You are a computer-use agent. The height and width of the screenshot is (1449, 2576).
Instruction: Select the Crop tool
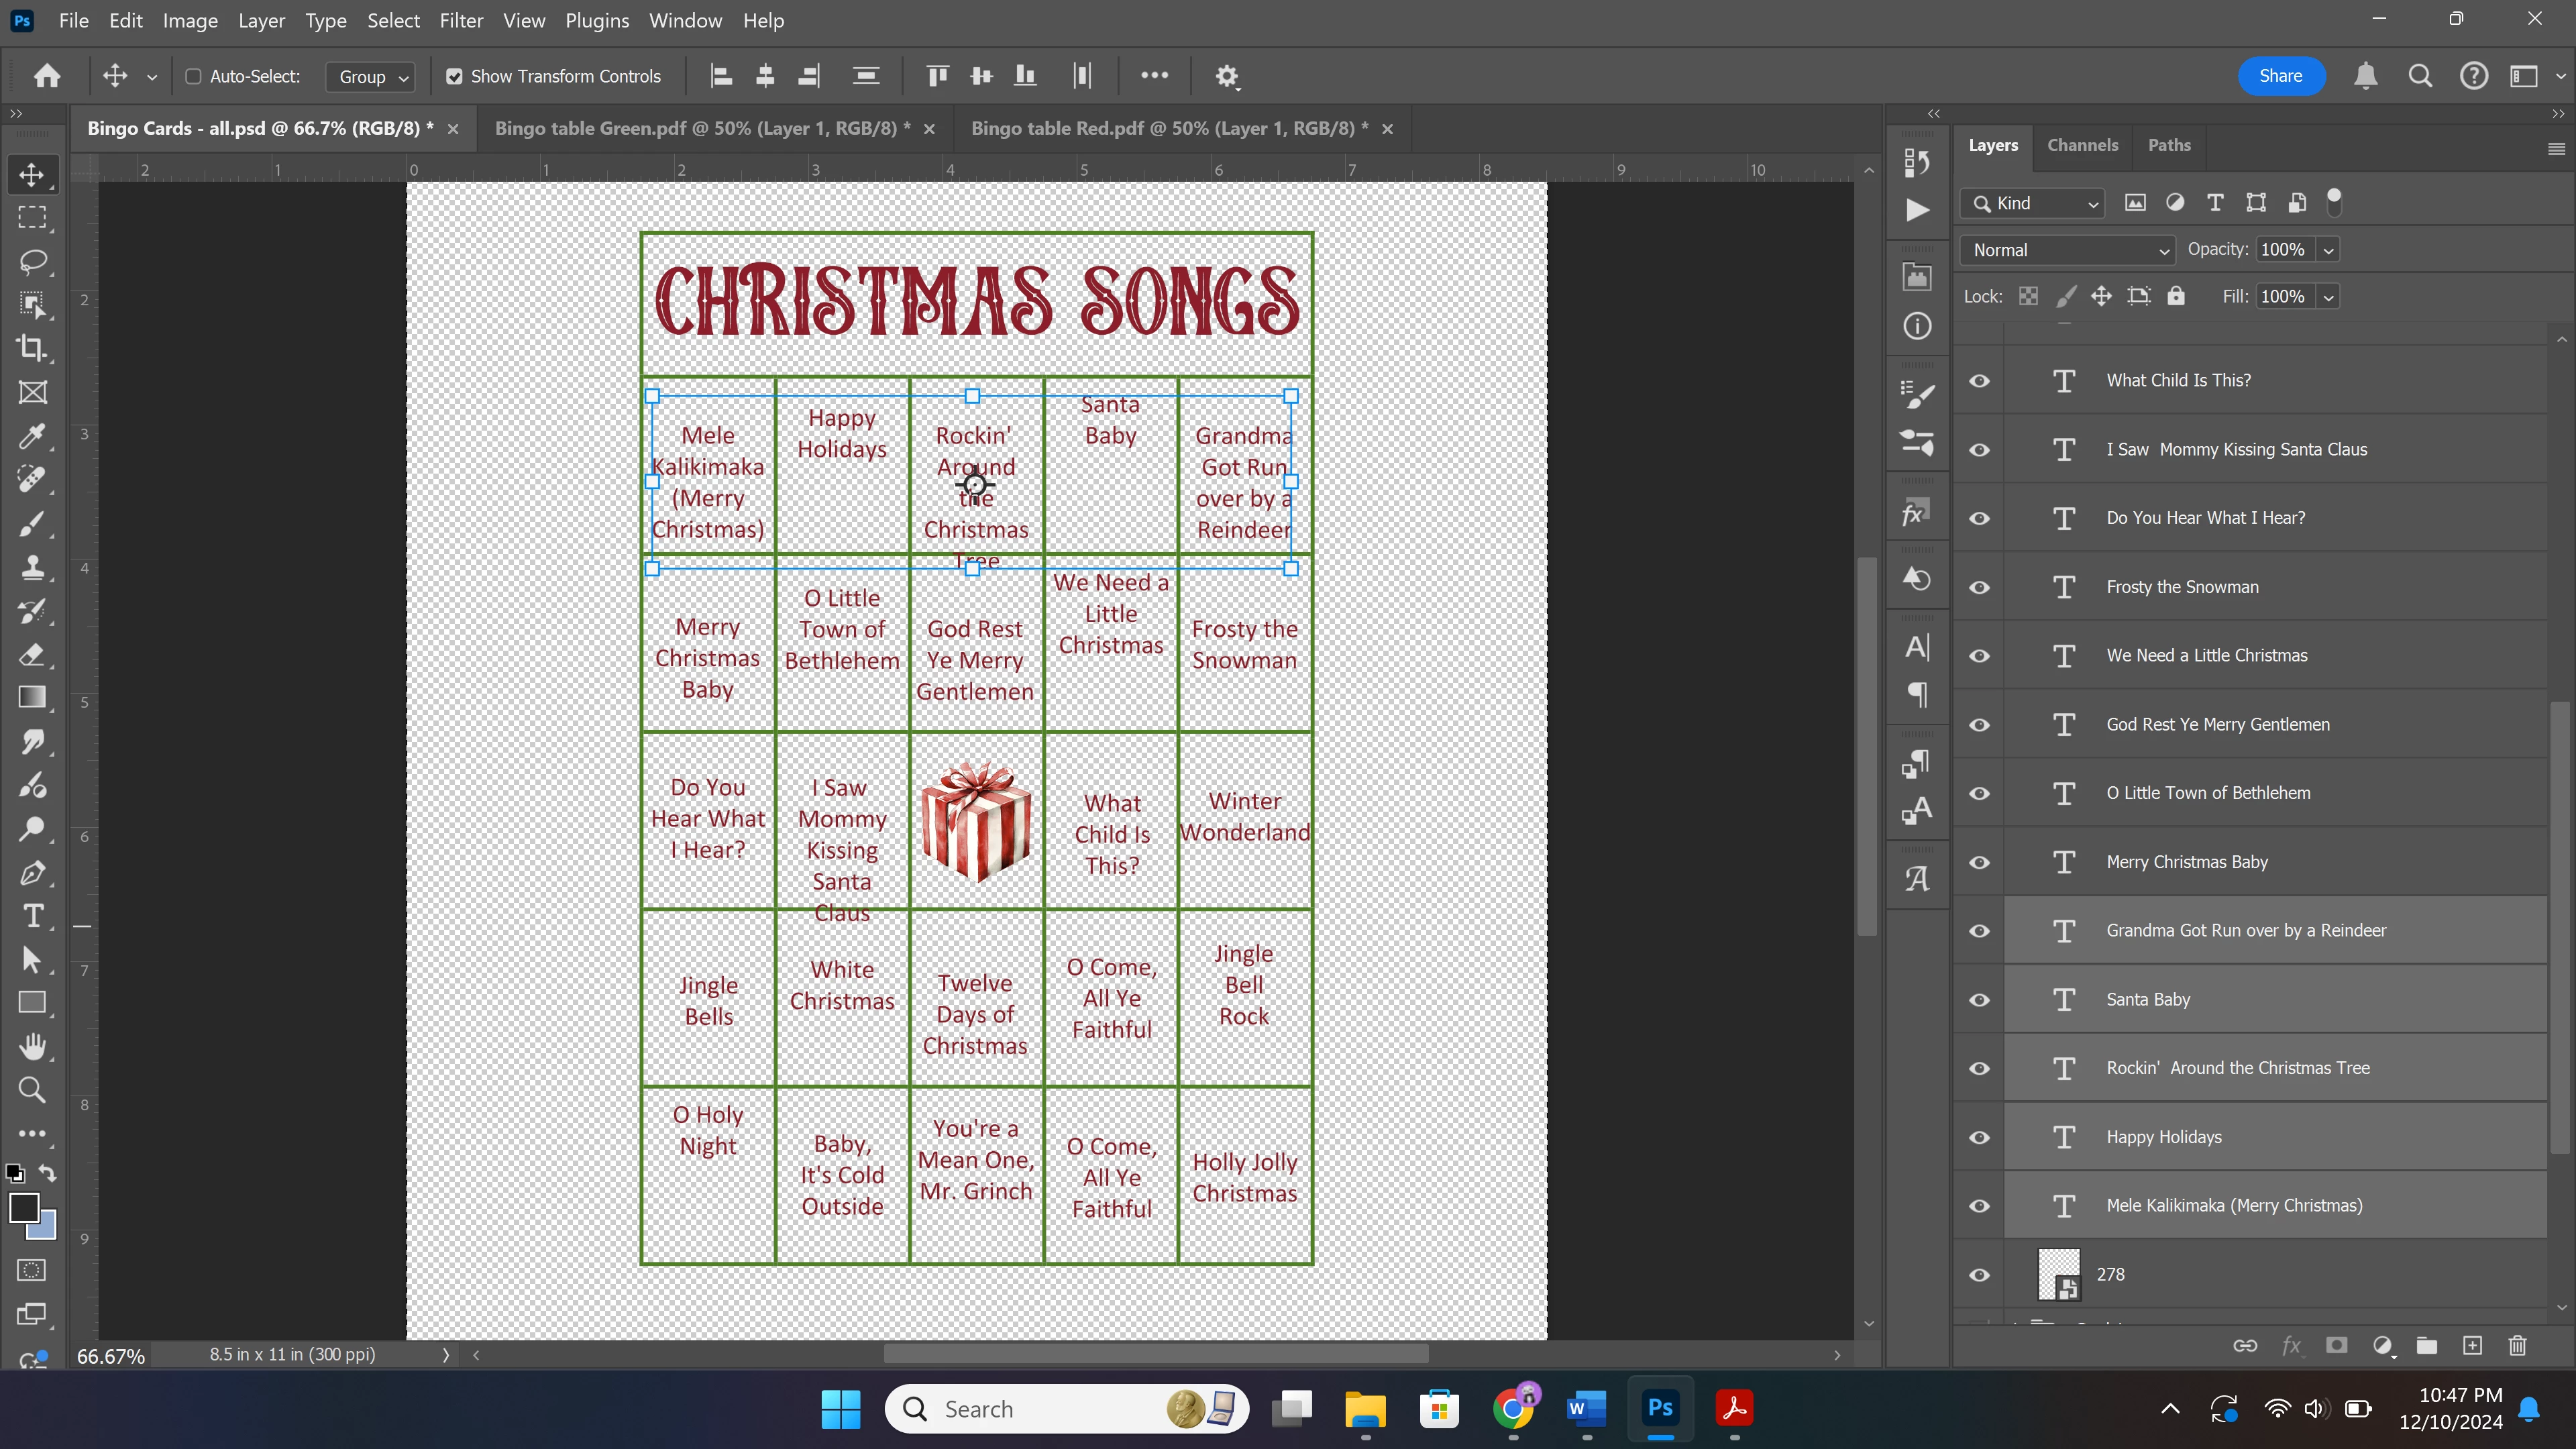pos(32,348)
